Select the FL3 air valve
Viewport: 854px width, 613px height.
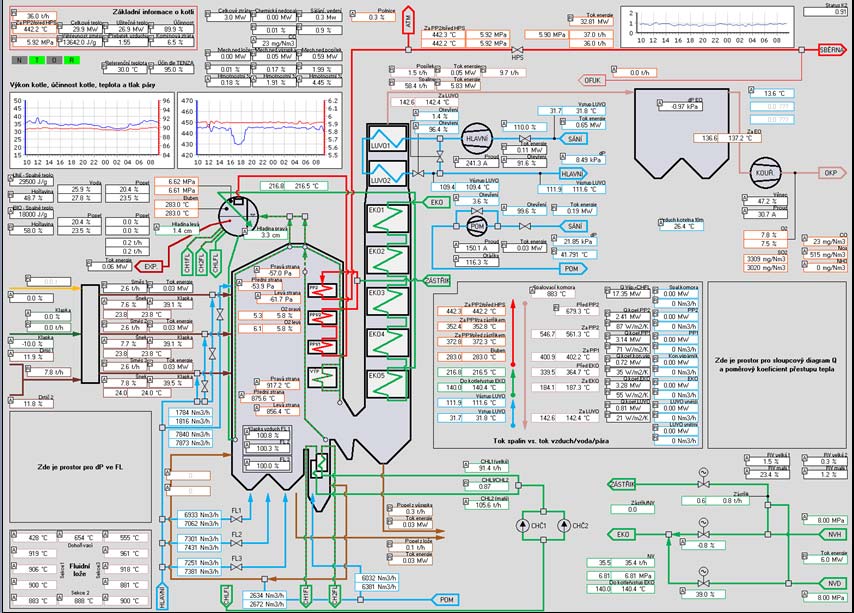tap(236, 567)
